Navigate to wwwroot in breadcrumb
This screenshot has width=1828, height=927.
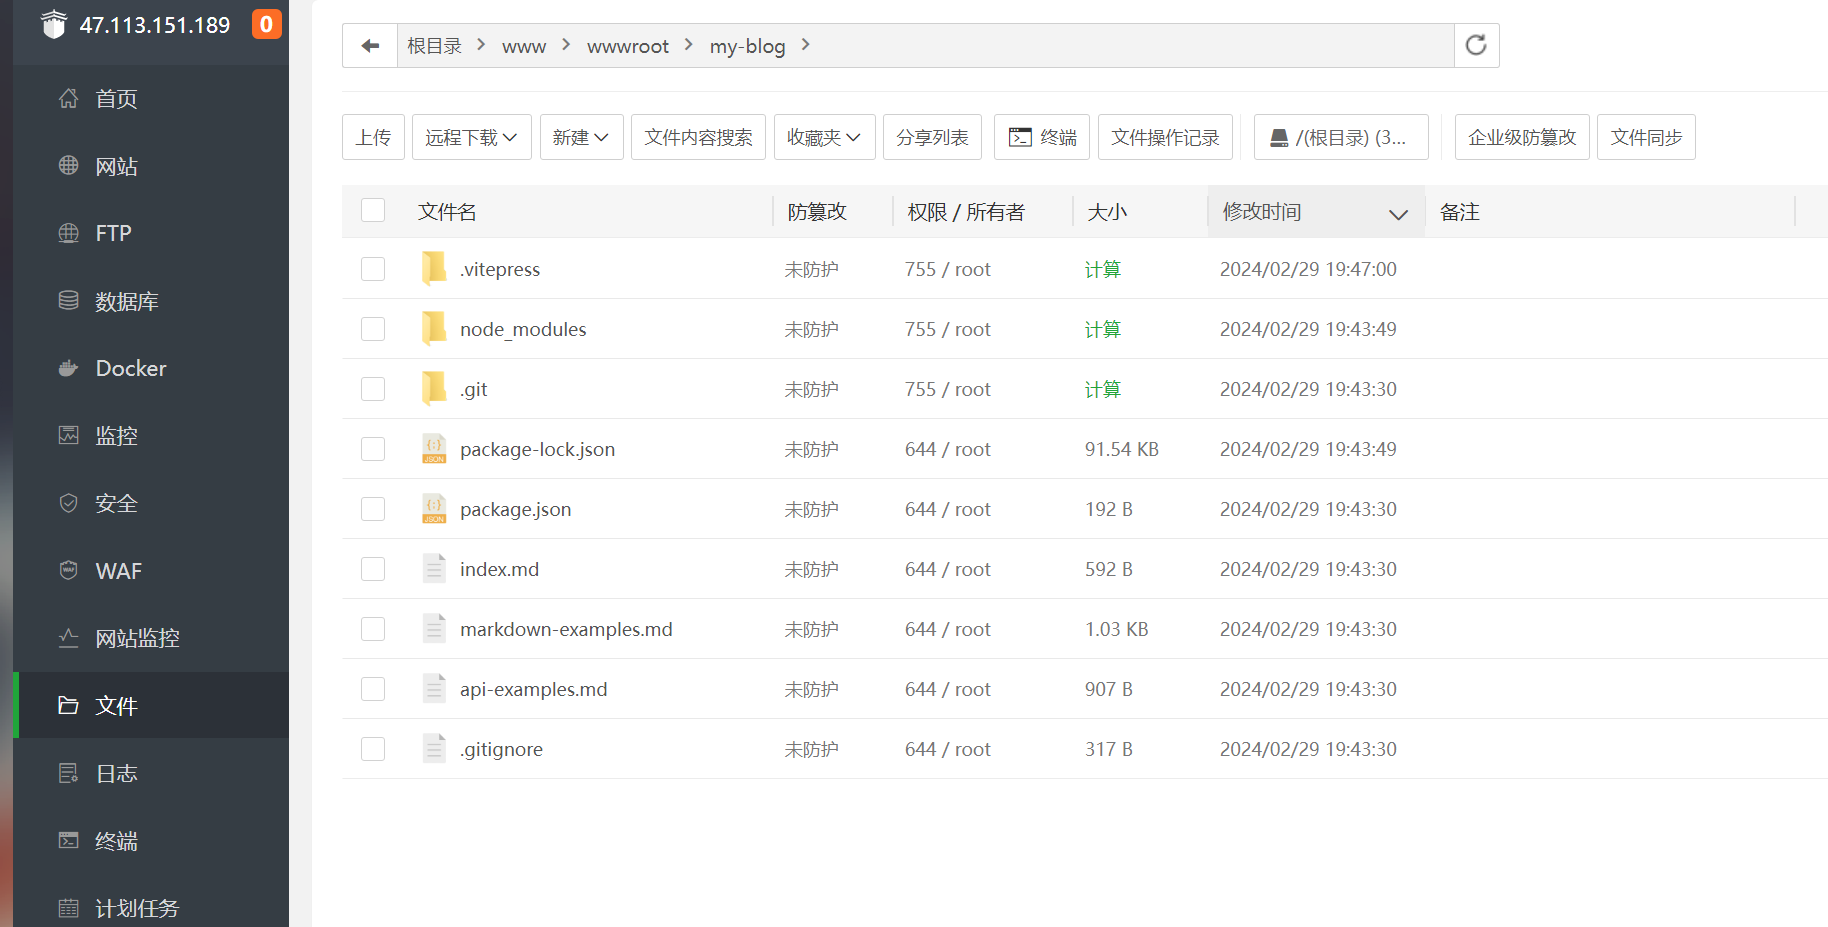628,47
